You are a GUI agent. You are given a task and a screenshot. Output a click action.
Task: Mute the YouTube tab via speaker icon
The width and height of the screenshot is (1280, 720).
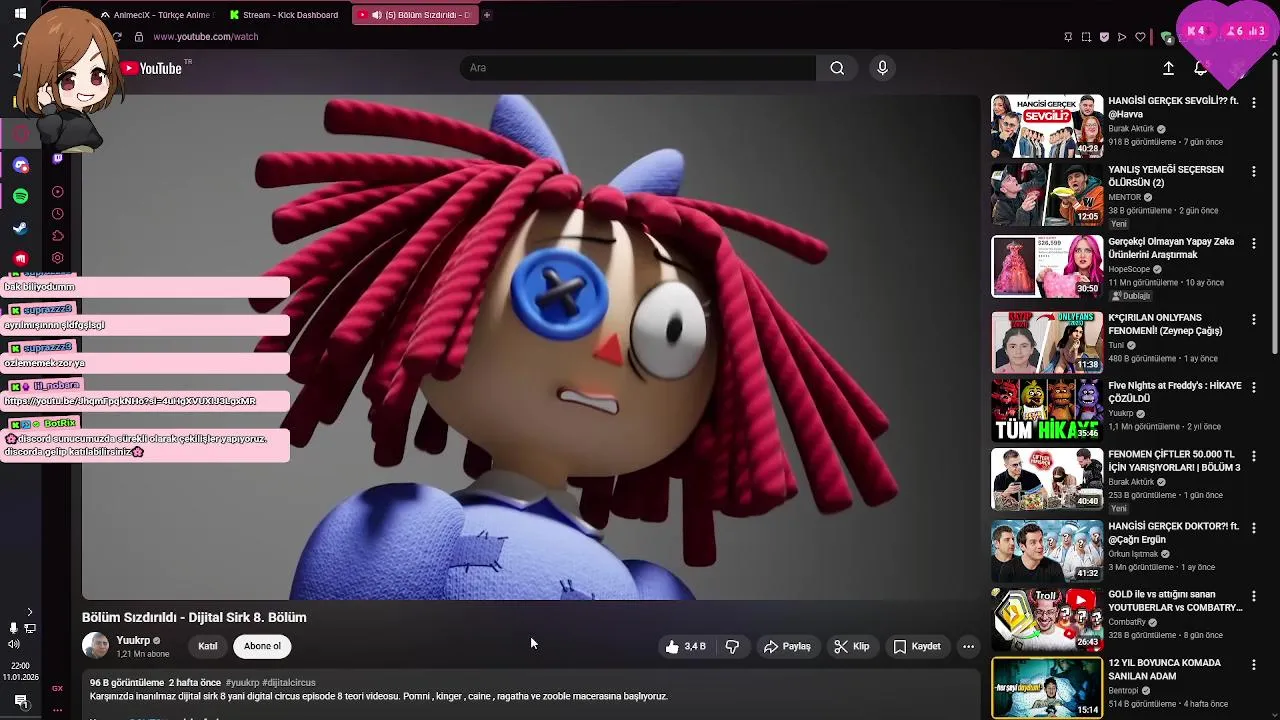tap(377, 15)
